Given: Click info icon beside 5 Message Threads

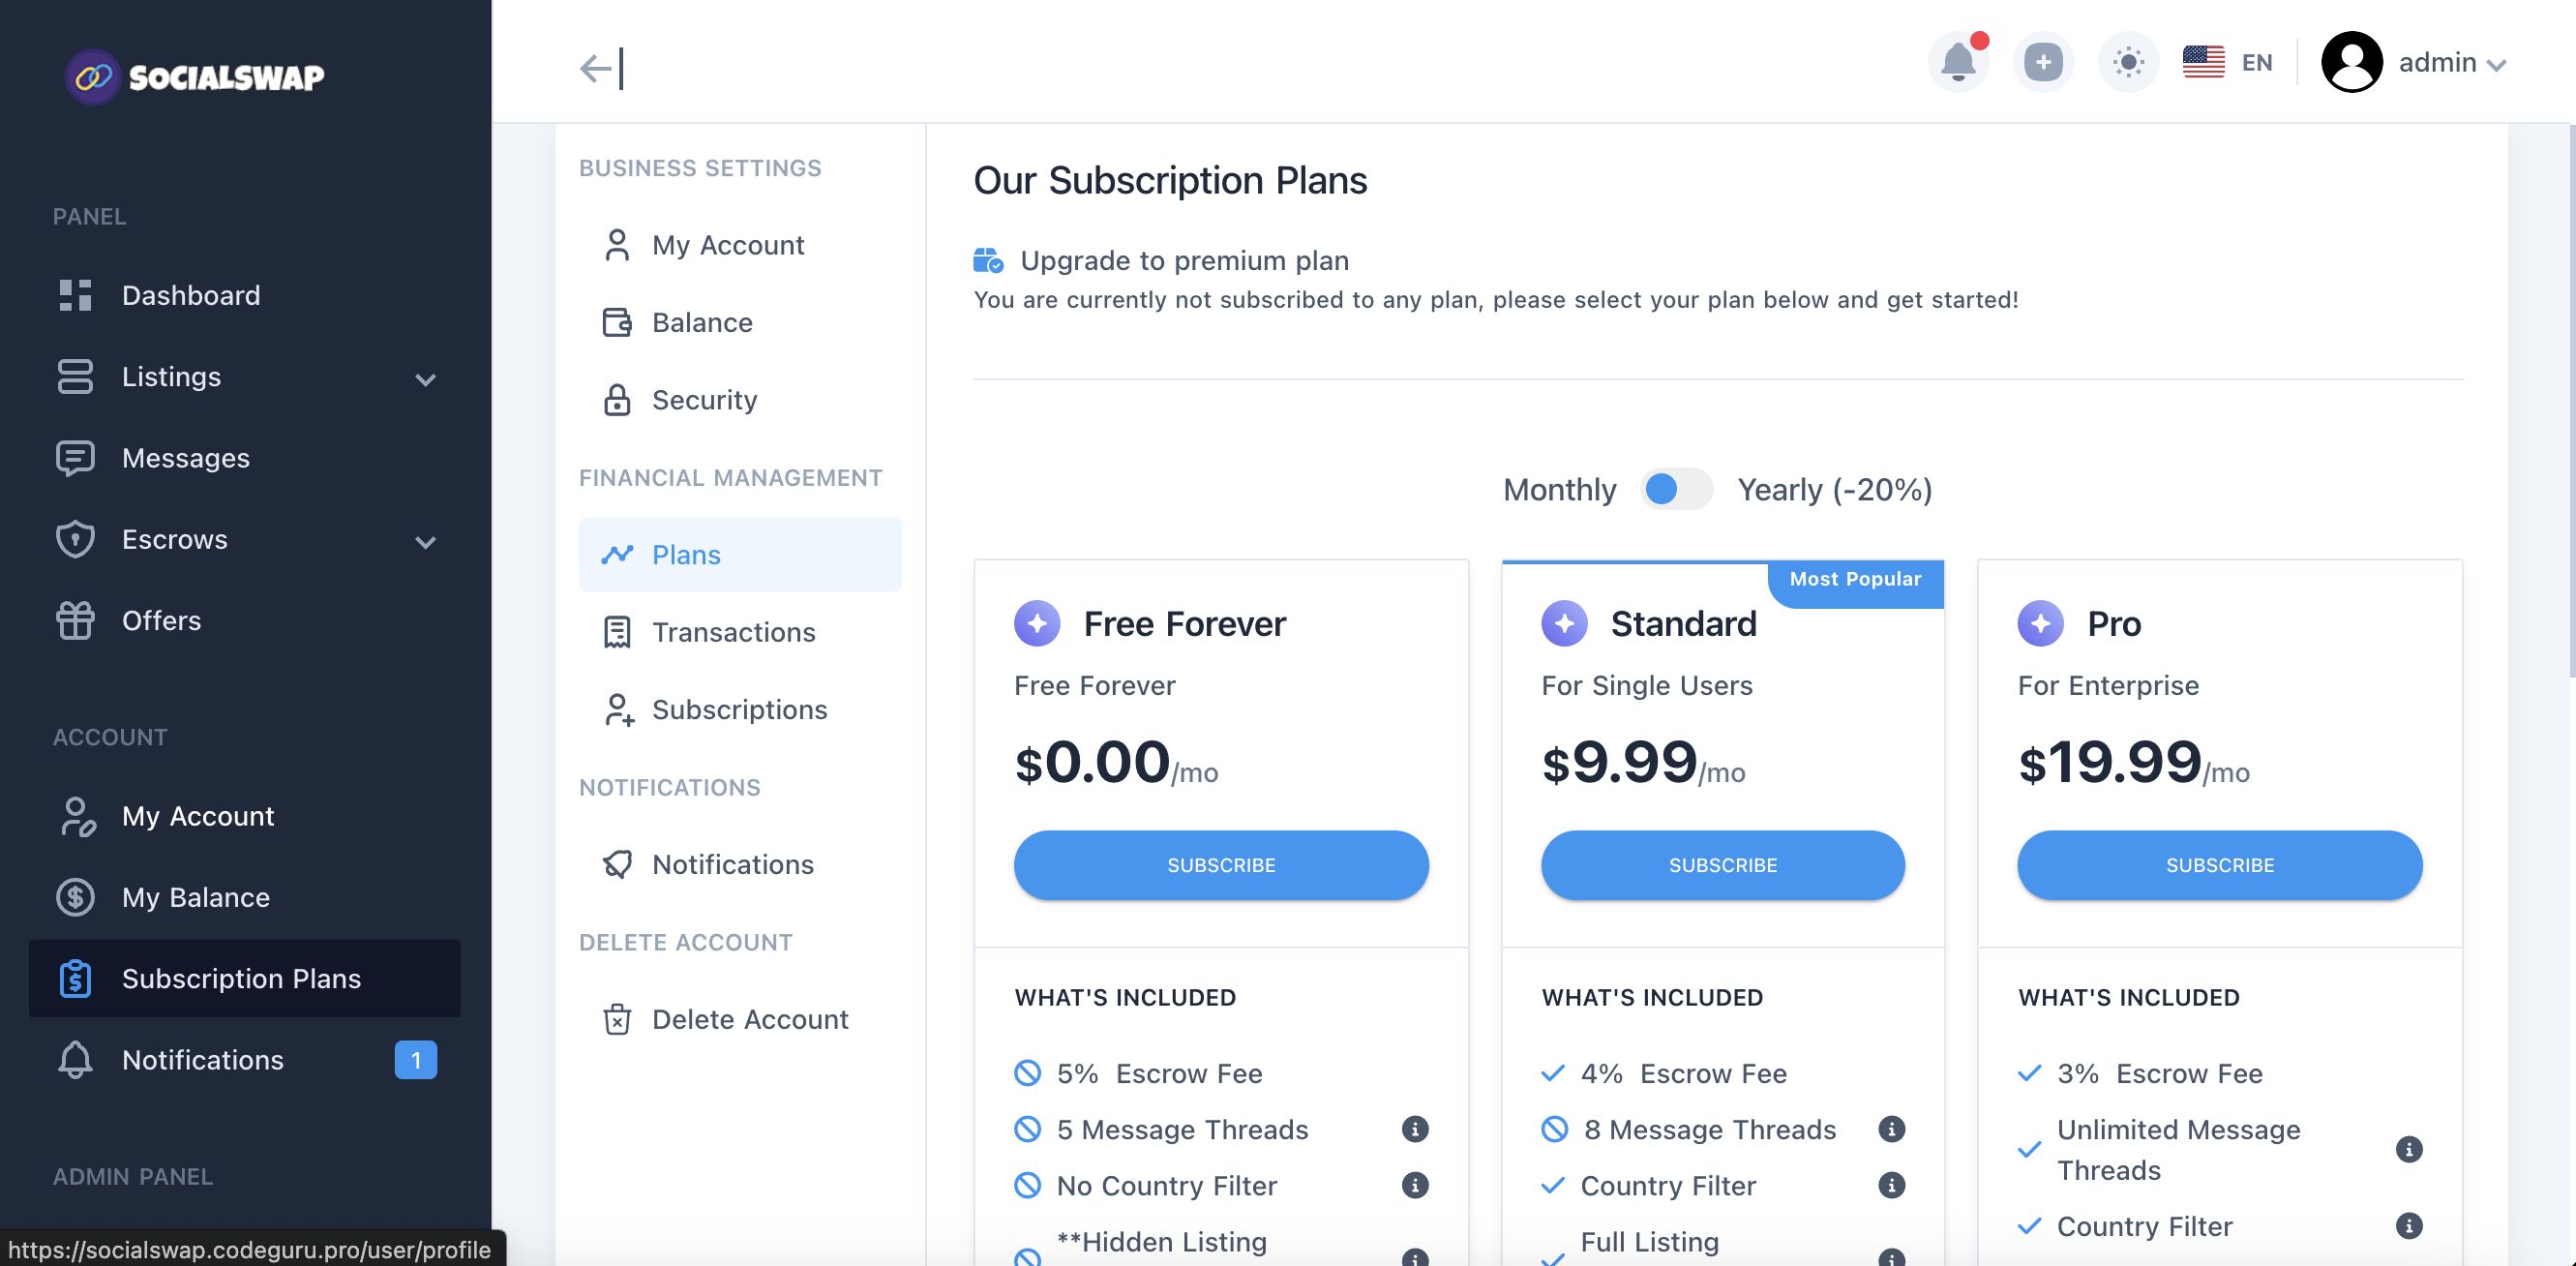Looking at the screenshot, I should click(x=1414, y=1129).
